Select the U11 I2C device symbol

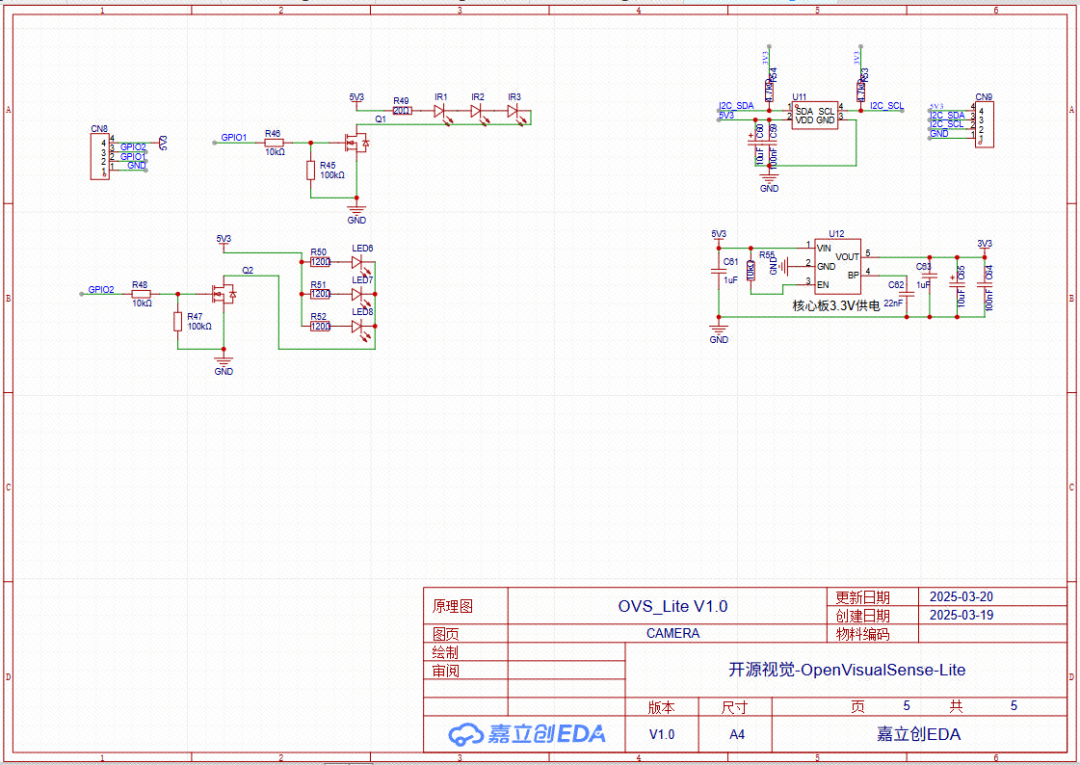pos(816,117)
